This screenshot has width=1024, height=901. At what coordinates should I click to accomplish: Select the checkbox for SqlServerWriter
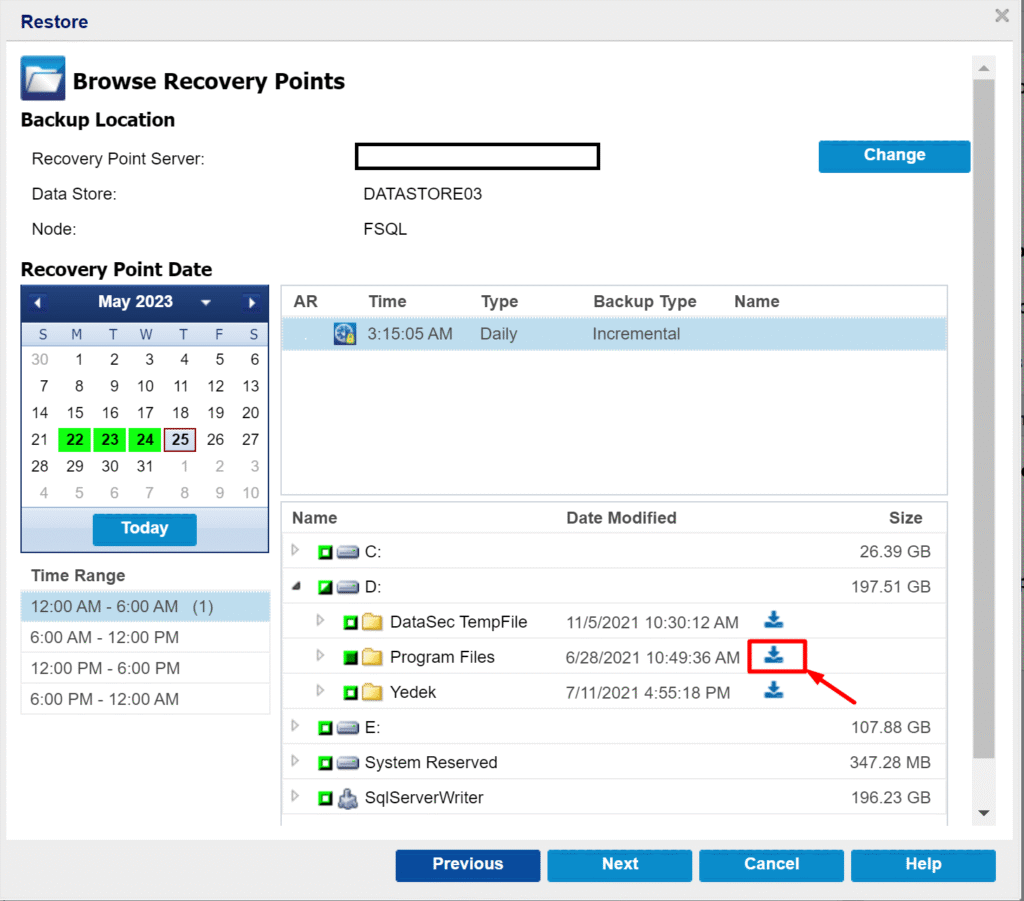click(x=325, y=798)
